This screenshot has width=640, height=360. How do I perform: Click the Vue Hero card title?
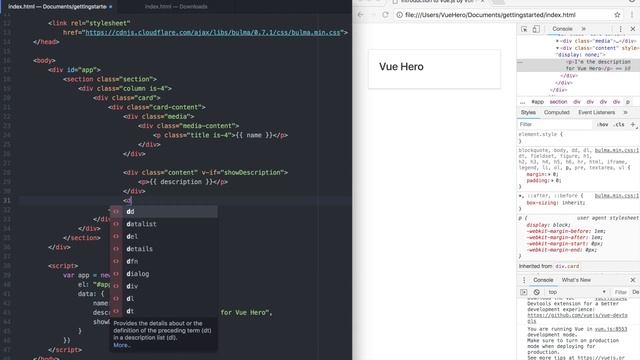401,67
